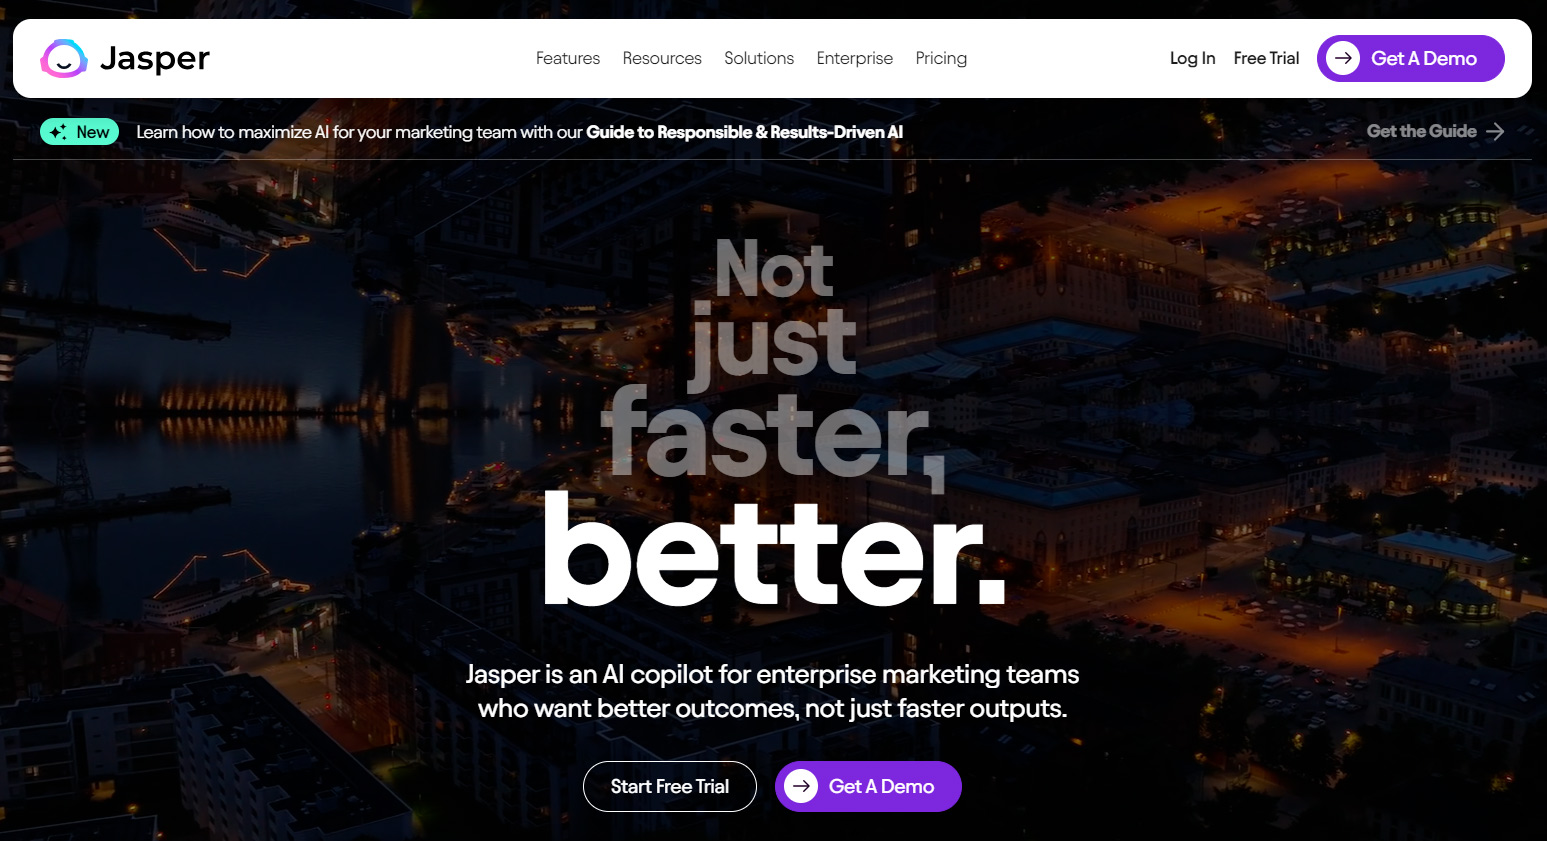Open the Solutions dropdown
The width and height of the screenshot is (1547, 841).
[759, 58]
